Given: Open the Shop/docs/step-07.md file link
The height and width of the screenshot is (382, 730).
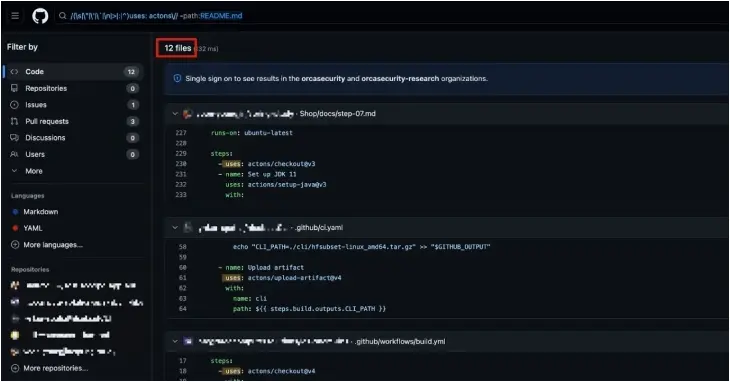Looking at the screenshot, I should click(338, 114).
